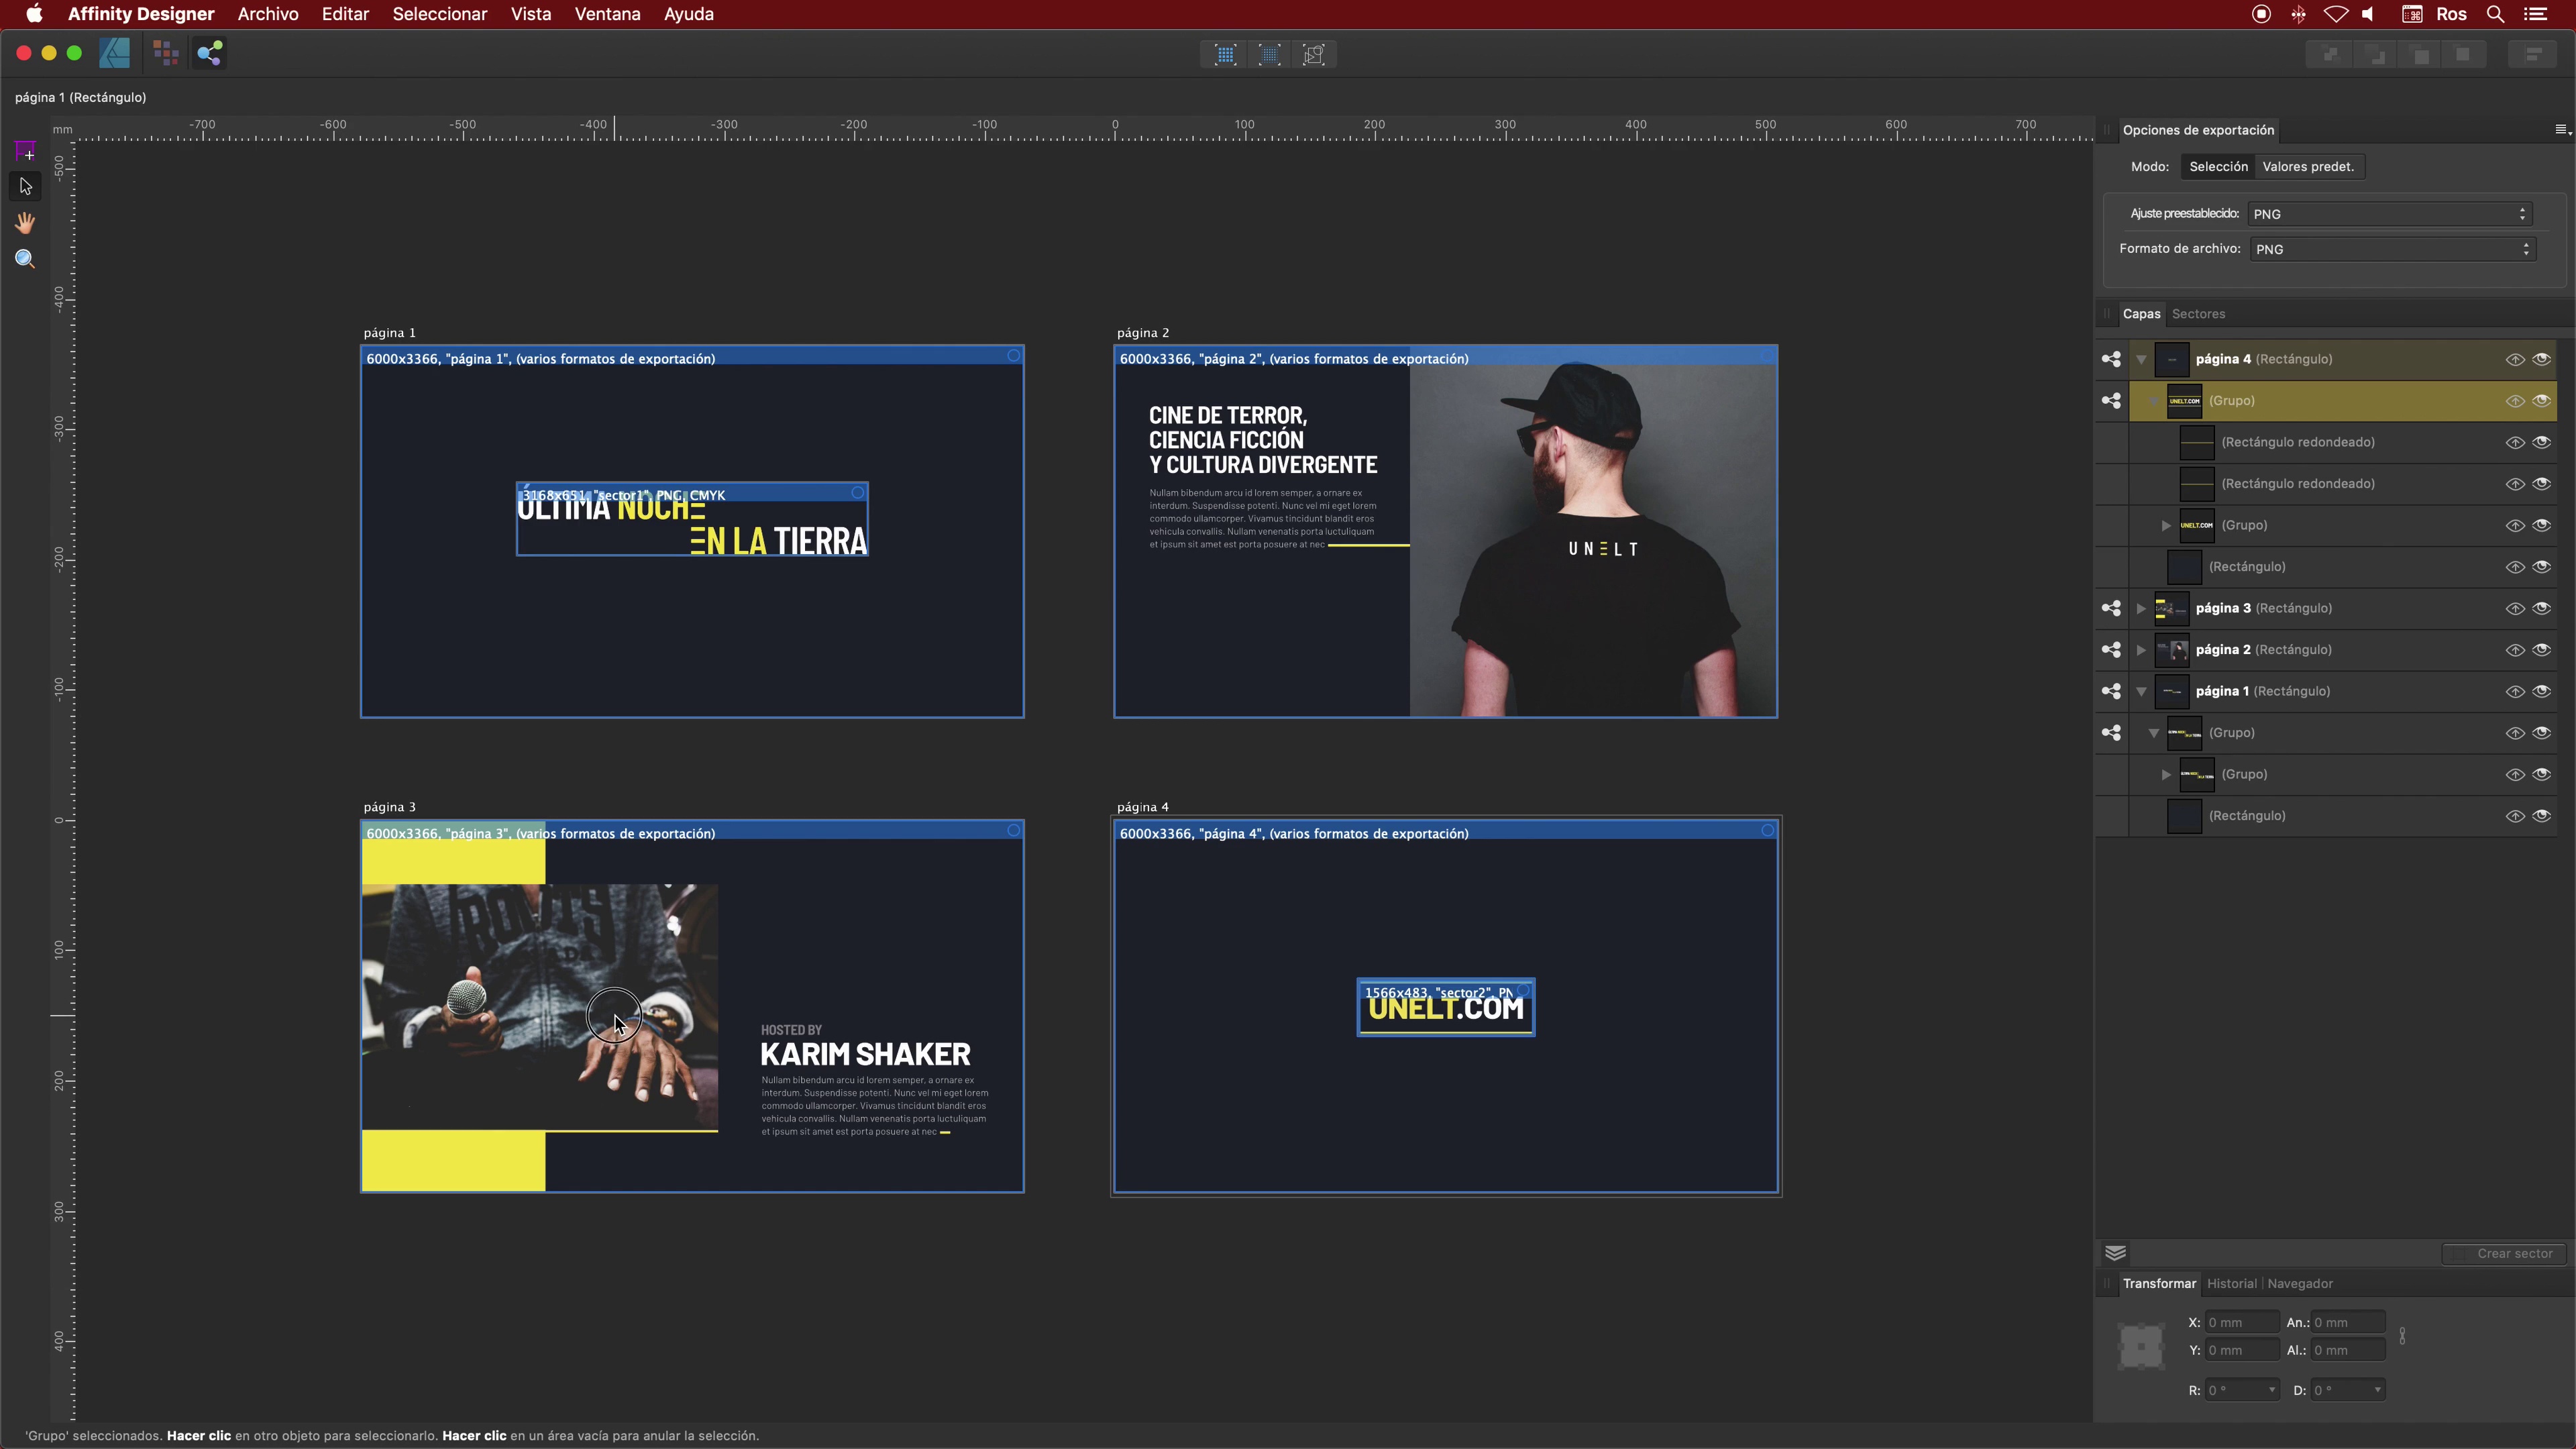Click the third toolbar icon with overlapping shapes
Screen dimensions: 2576x1449
(1314, 55)
